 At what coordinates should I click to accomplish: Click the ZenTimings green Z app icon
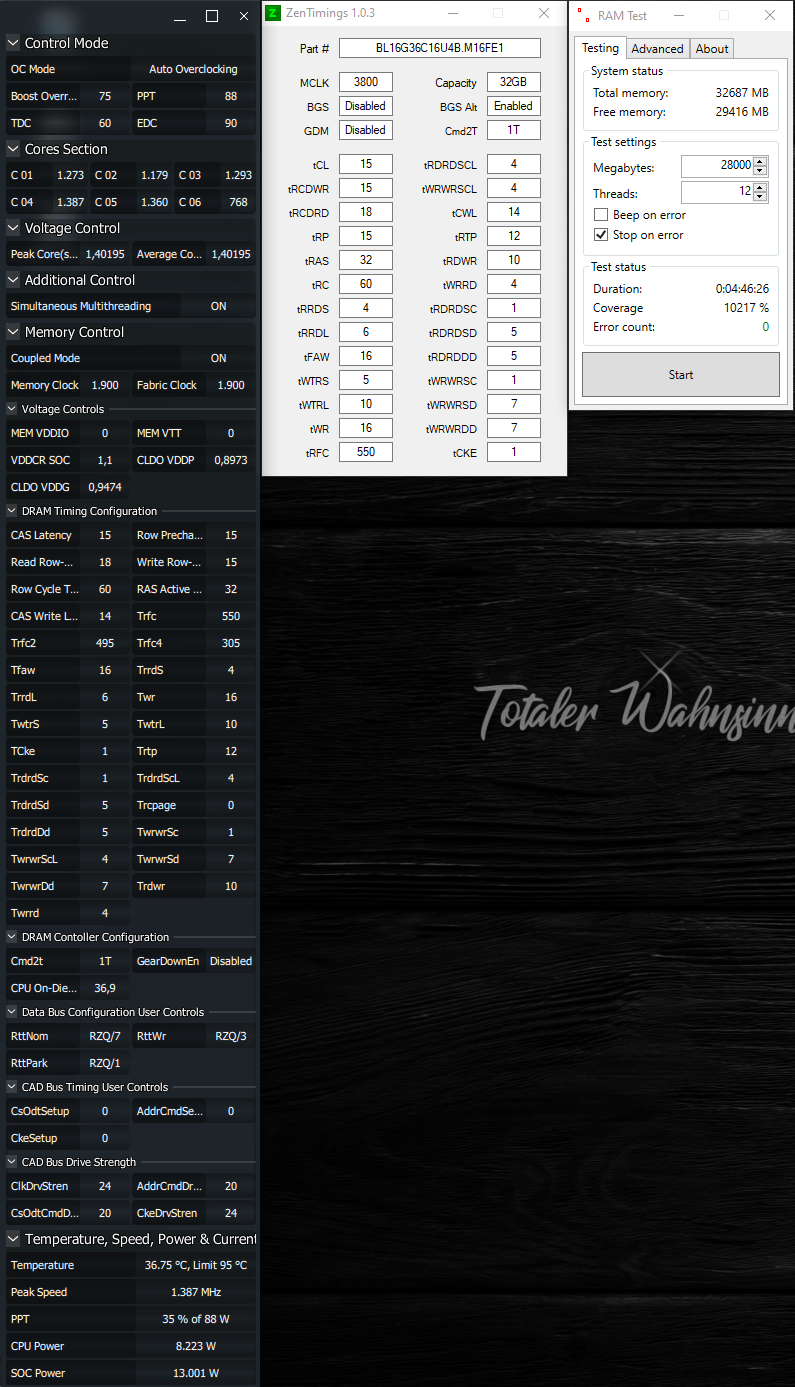coord(272,13)
